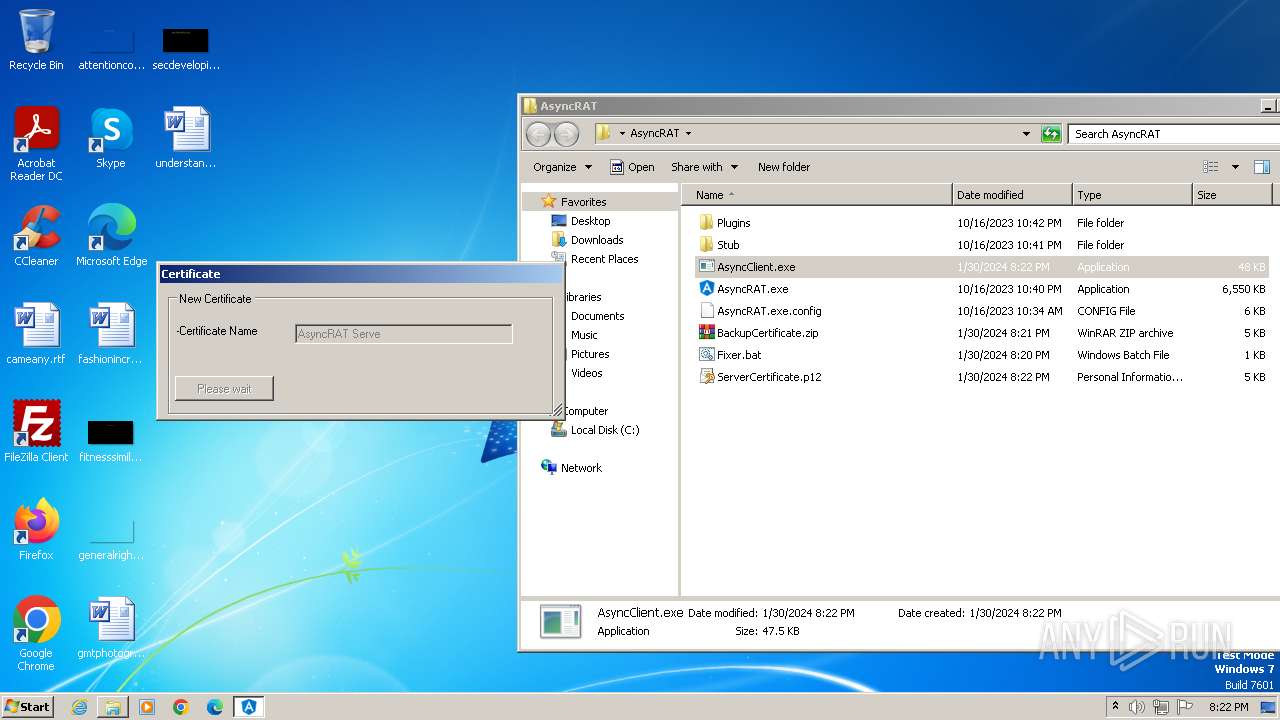Open Firefox desktop shortcut
The height and width of the screenshot is (720, 1280).
pyautogui.click(x=36, y=529)
